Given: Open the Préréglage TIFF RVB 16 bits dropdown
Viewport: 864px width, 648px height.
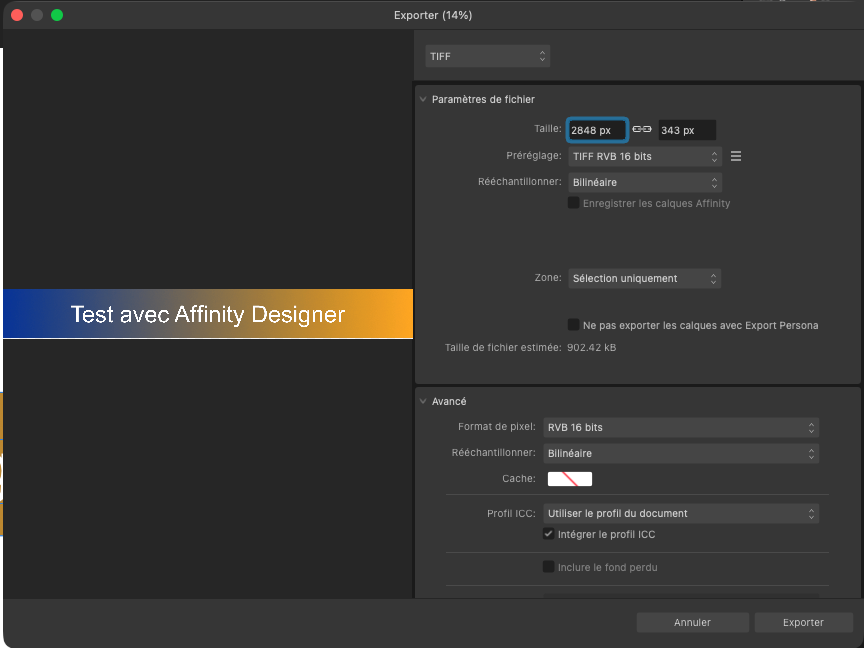Looking at the screenshot, I should tap(644, 156).
